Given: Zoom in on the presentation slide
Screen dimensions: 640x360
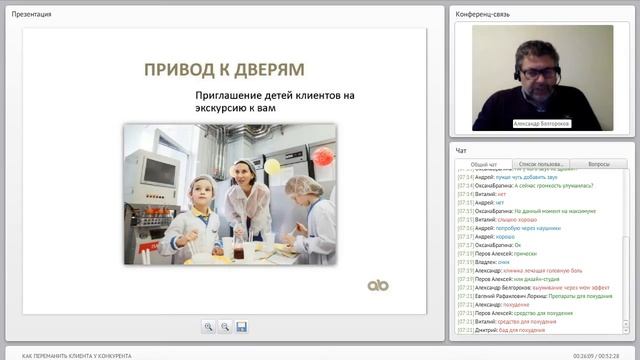Looking at the screenshot, I should 208,327.
